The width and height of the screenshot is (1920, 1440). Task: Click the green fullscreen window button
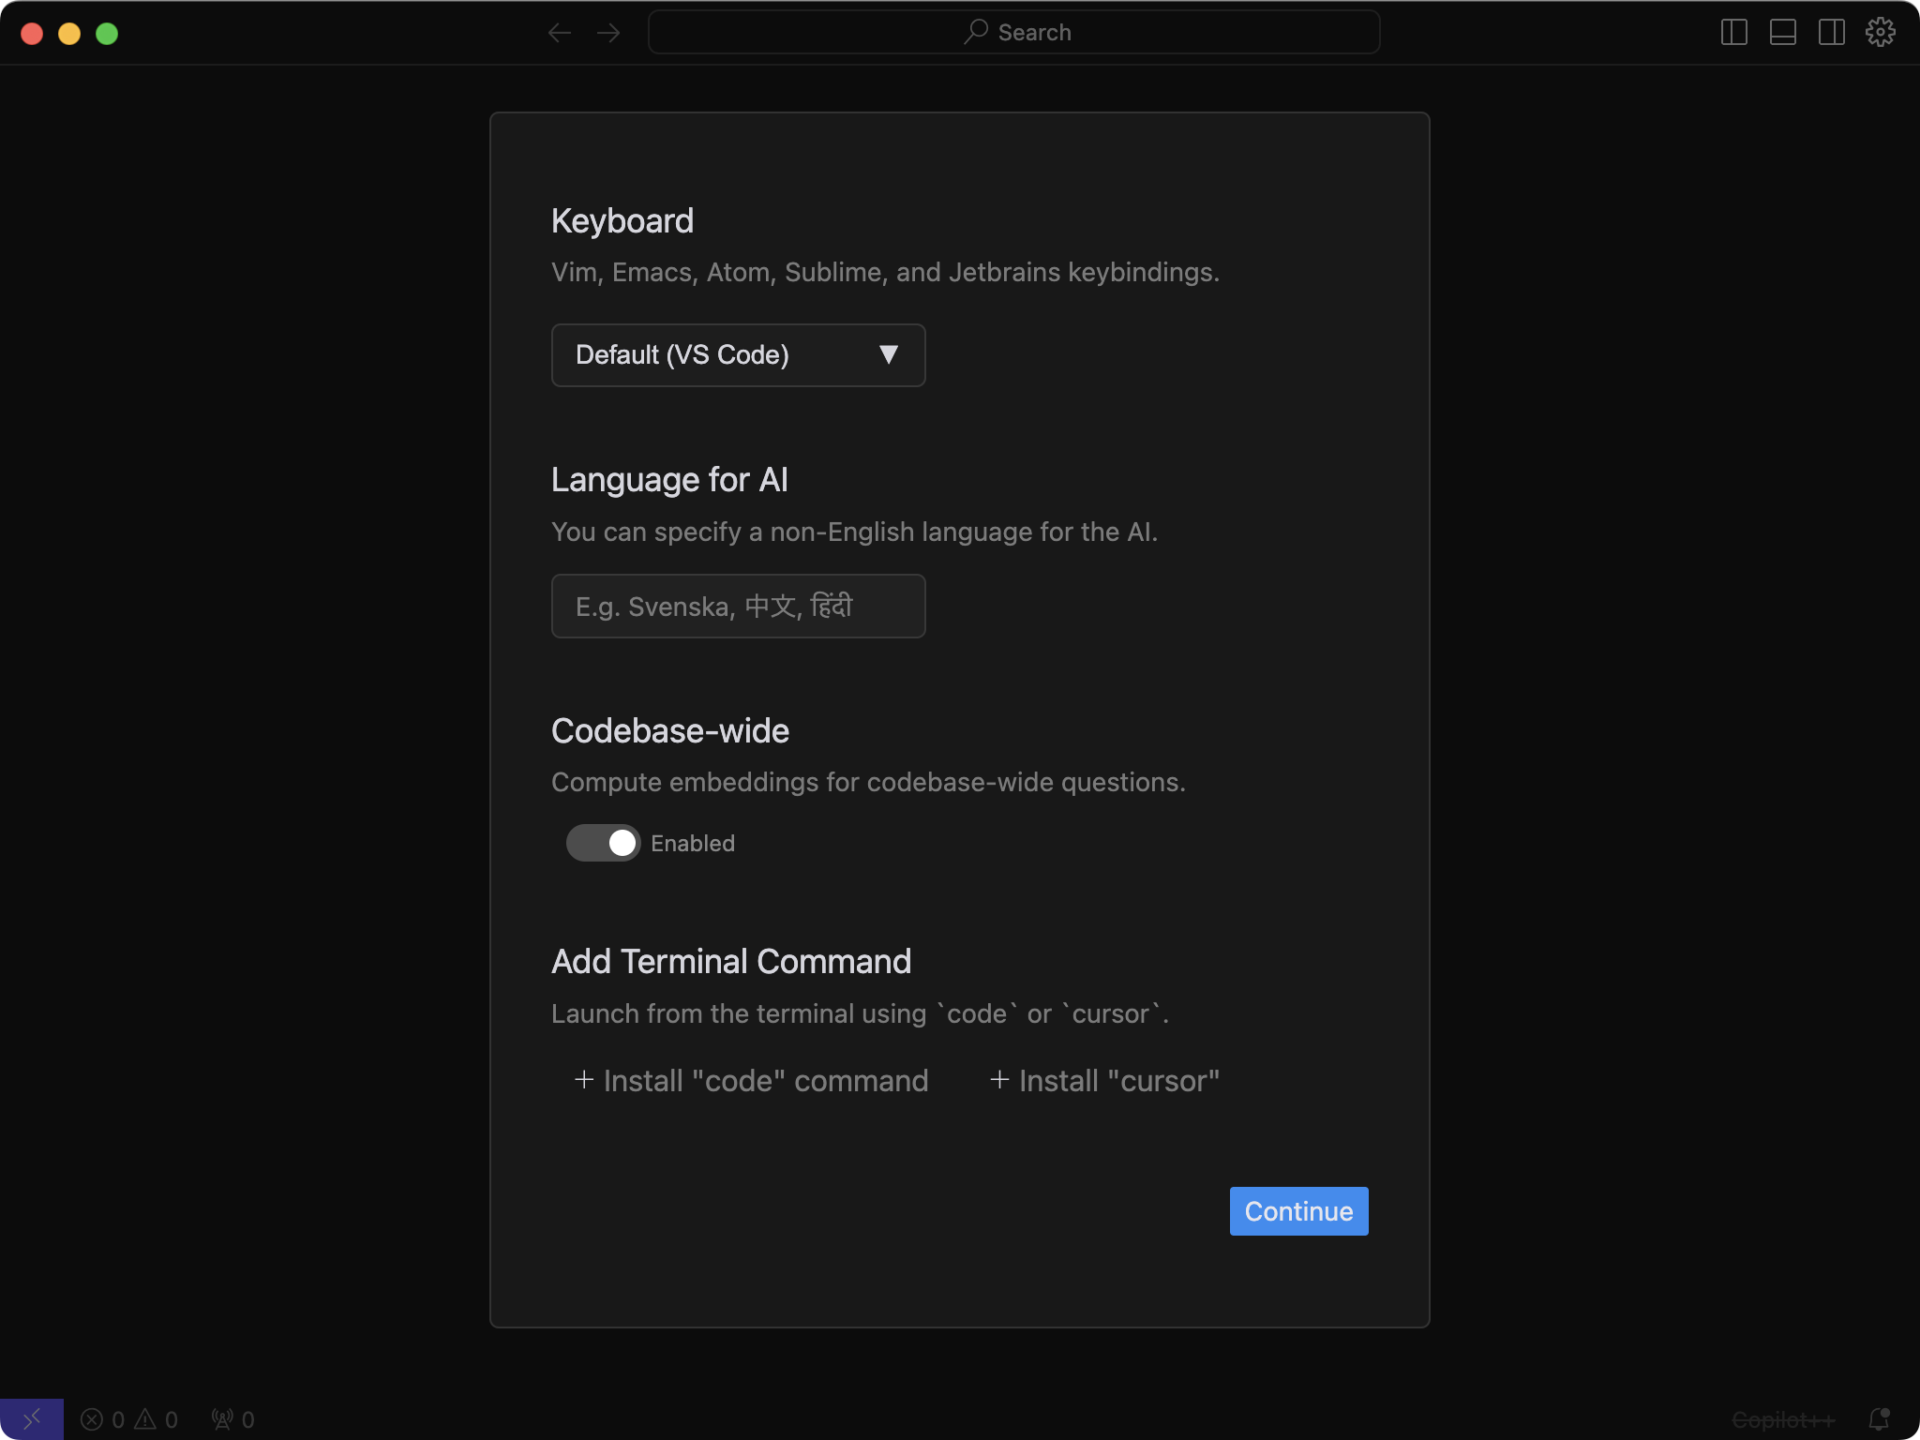[x=107, y=34]
